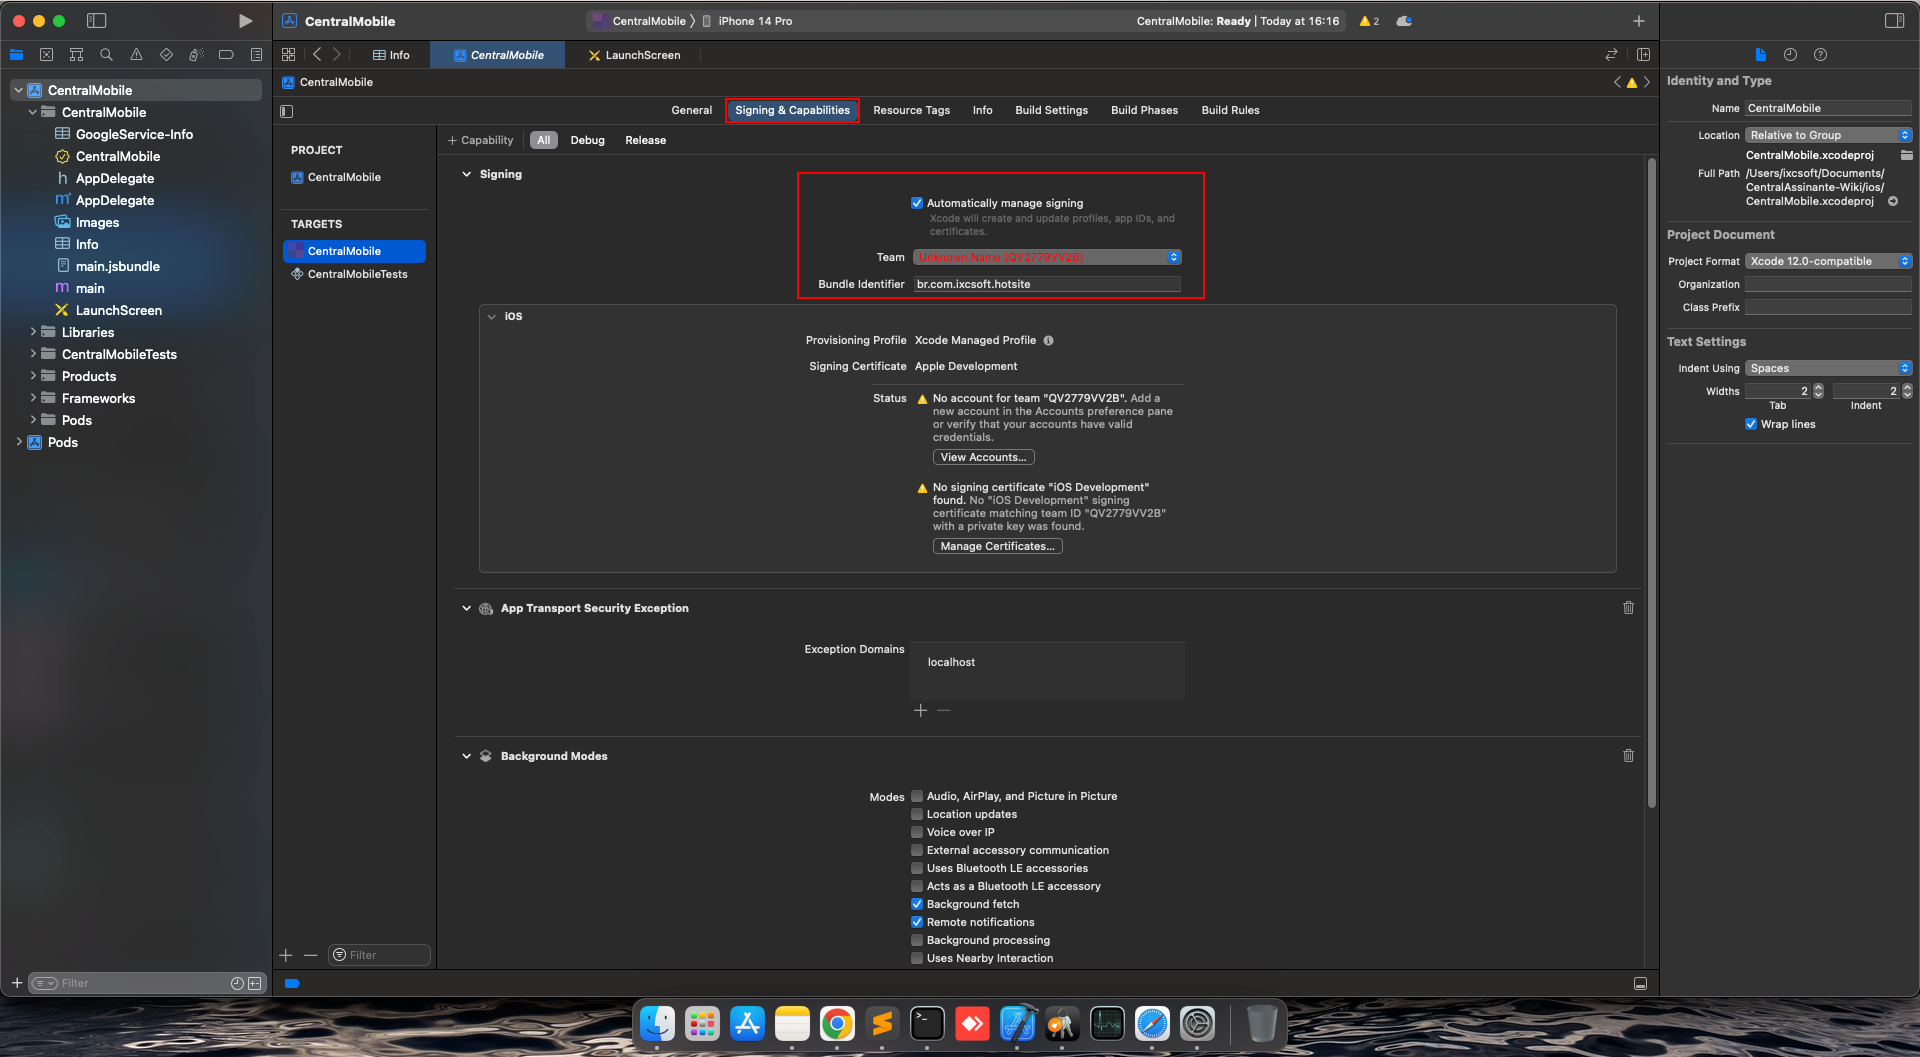Run the project with the play button
1920x1057 pixels.
(x=245, y=20)
